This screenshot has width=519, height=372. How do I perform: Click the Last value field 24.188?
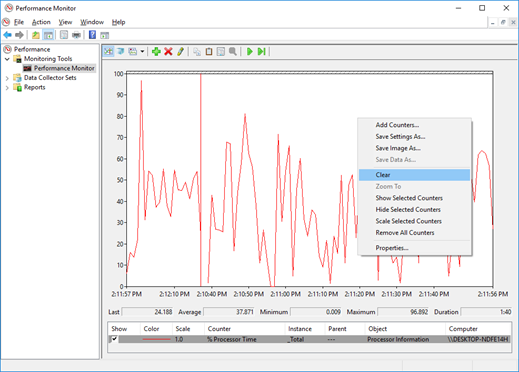147,312
